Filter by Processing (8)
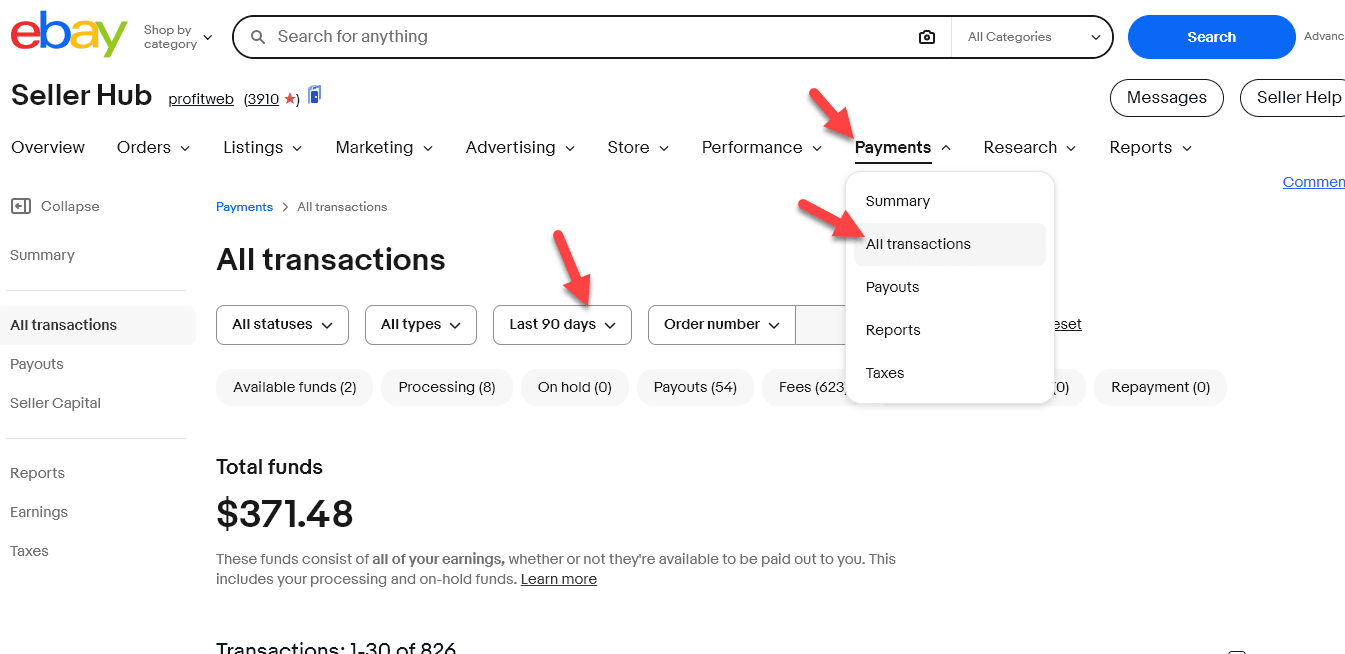The image size is (1345, 654). click(x=447, y=387)
